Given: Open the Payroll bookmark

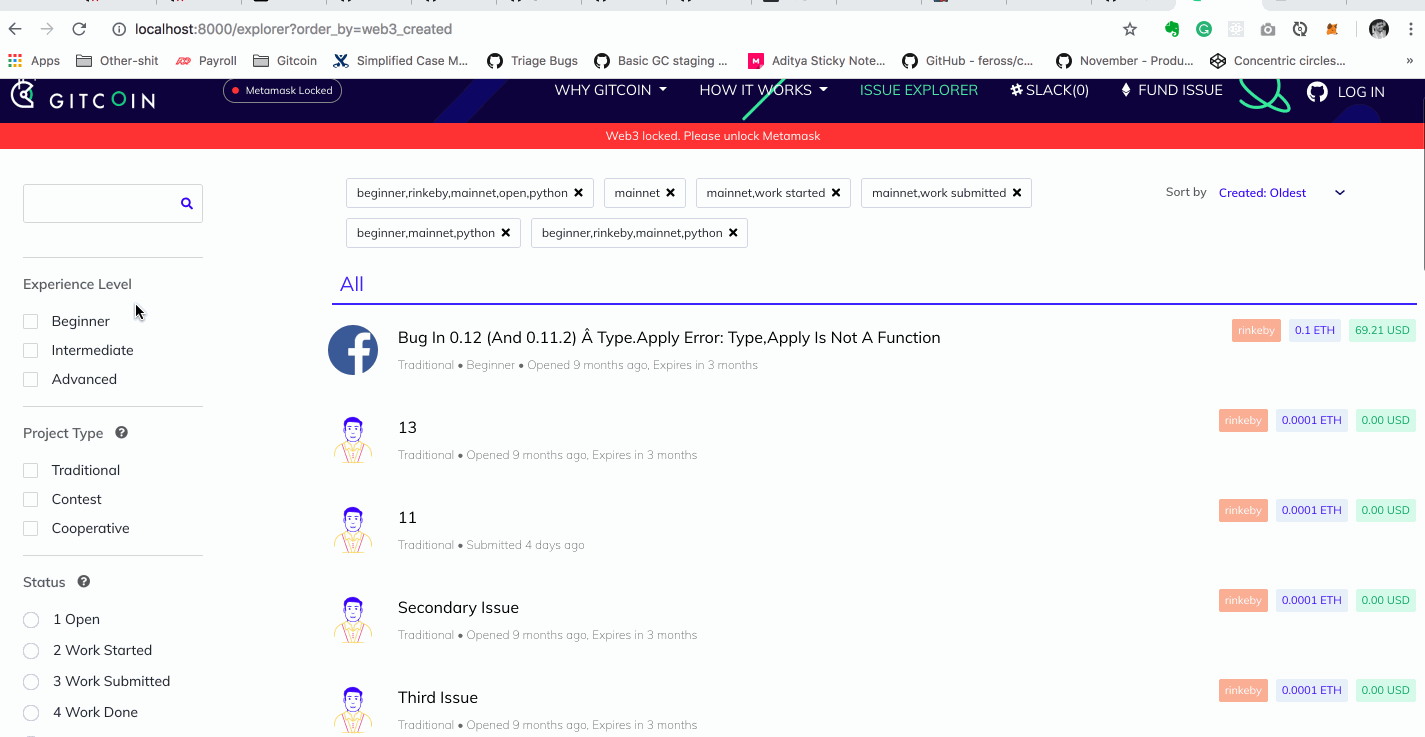Looking at the screenshot, I should pos(207,60).
